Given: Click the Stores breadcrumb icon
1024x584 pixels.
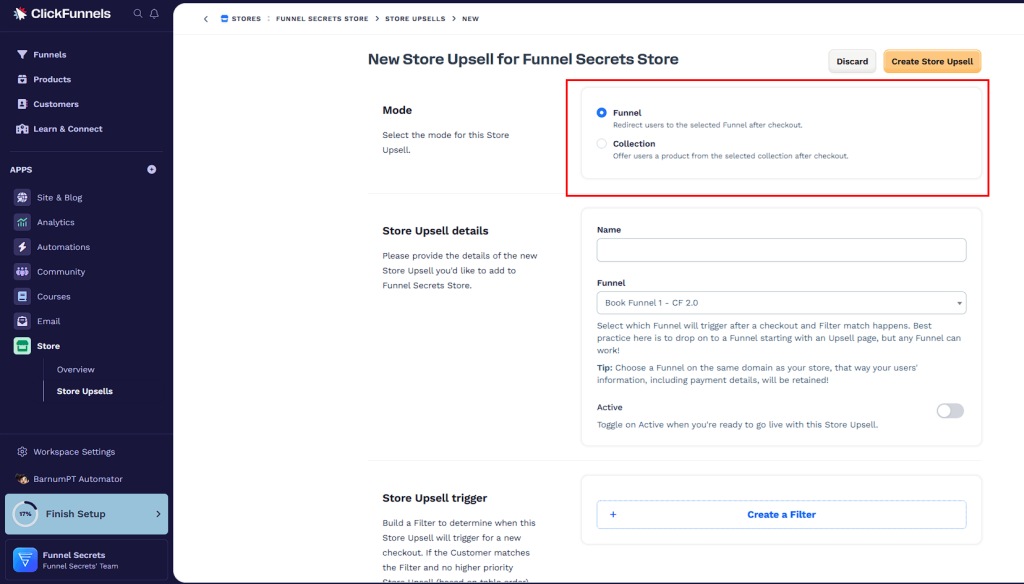Looking at the screenshot, I should 224,18.
